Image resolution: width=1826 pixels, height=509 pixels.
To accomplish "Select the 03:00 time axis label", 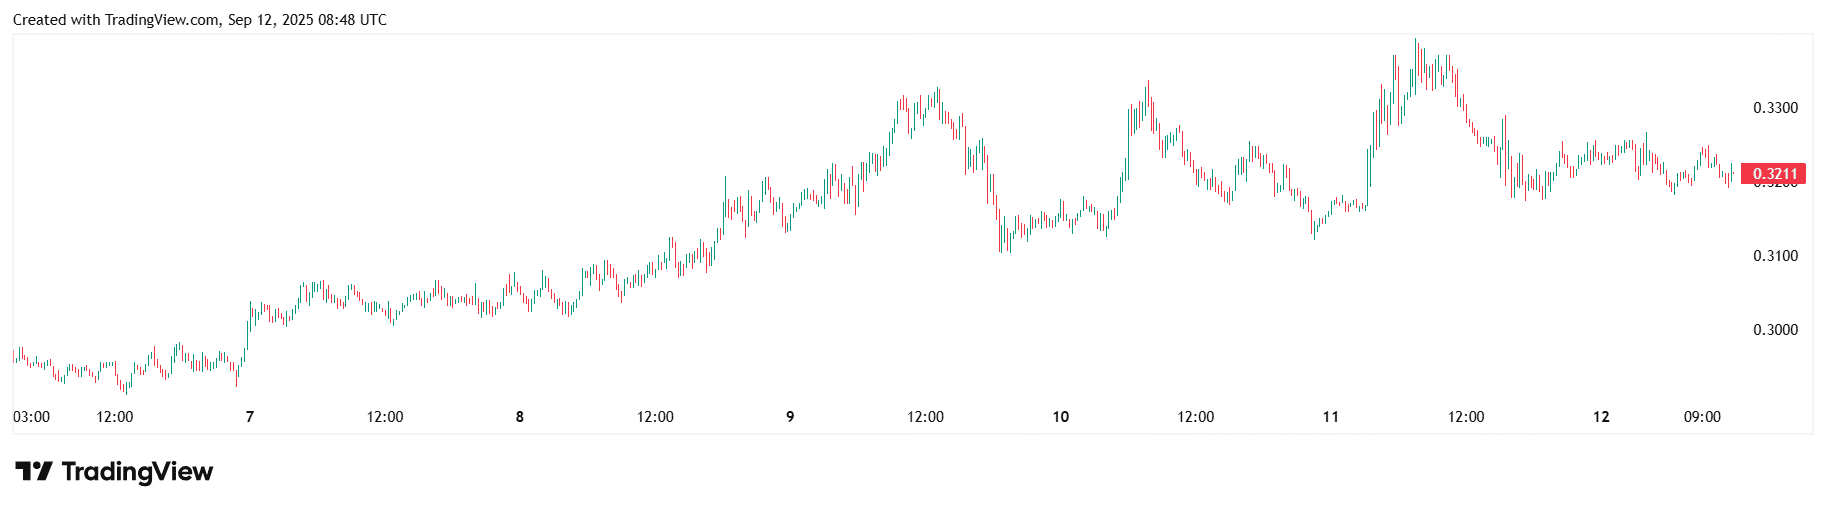I will tap(31, 417).
